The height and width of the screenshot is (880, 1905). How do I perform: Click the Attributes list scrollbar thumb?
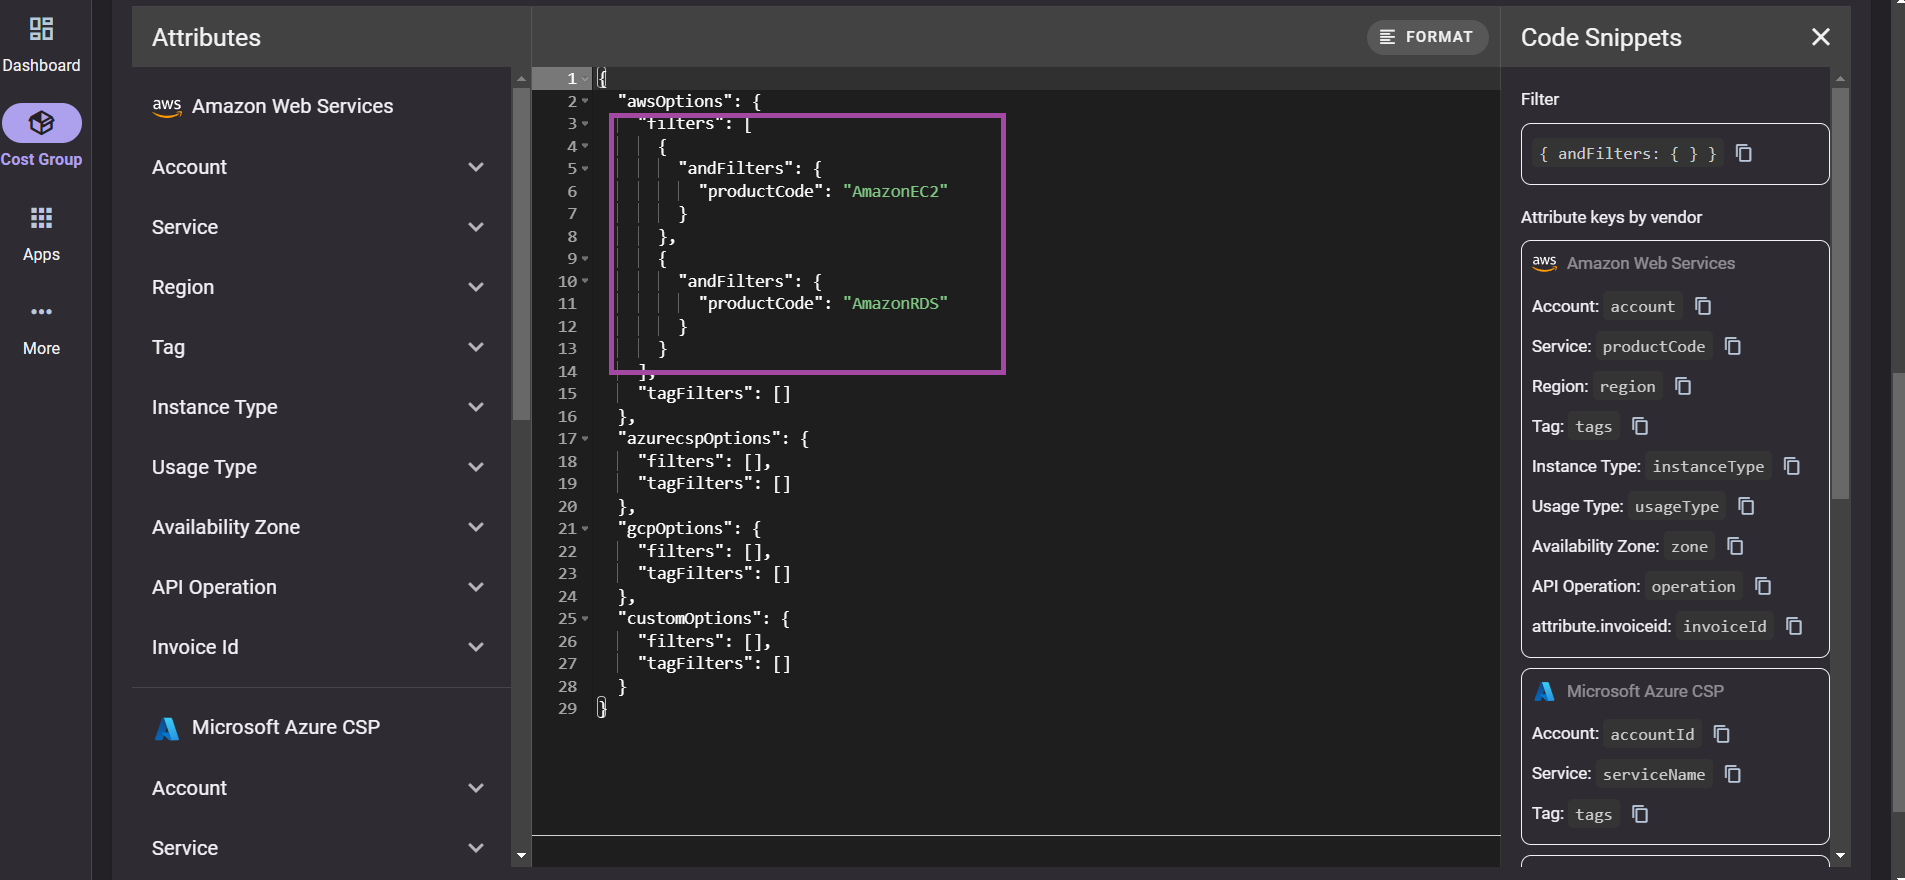pos(521,254)
